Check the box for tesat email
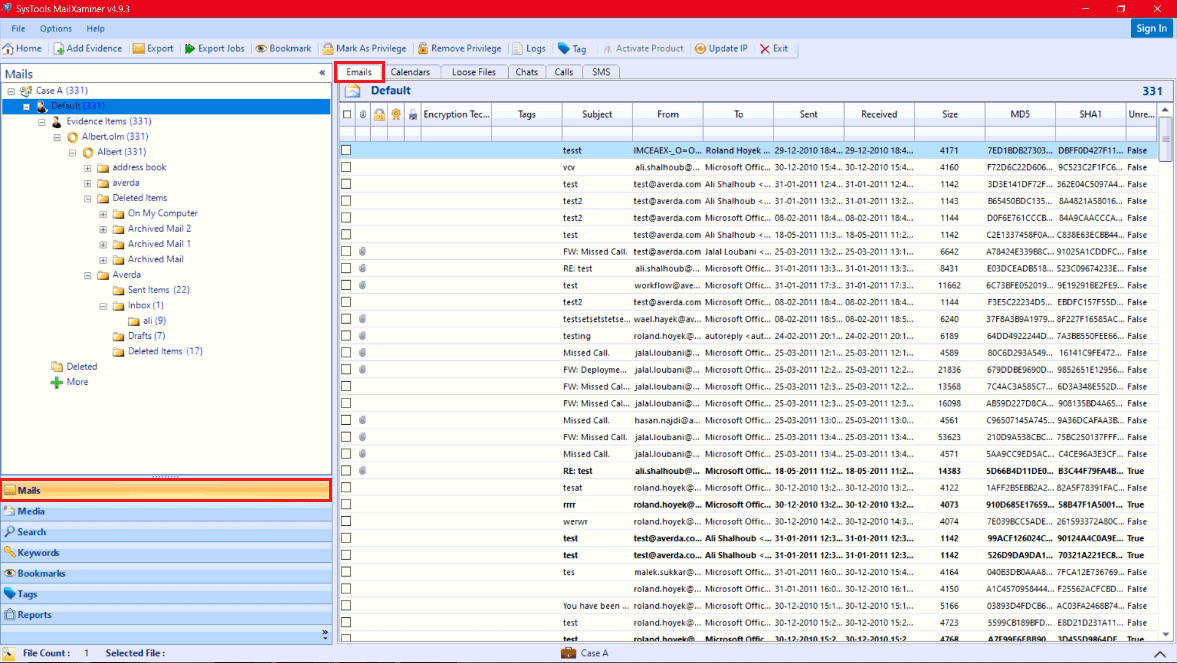The height and width of the screenshot is (663, 1177). coord(346,487)
